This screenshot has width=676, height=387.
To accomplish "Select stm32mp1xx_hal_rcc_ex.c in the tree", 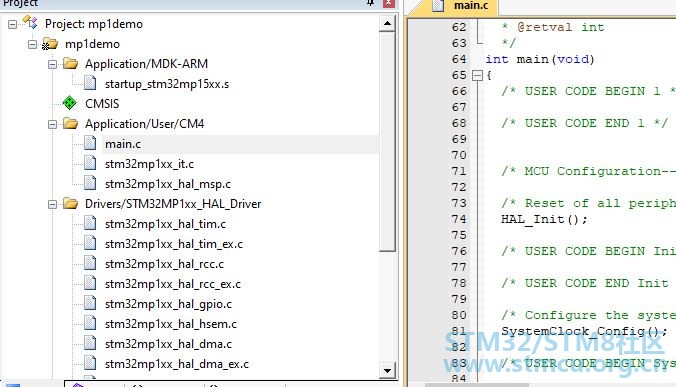I will pyautogui.click(x=173, y=284).
